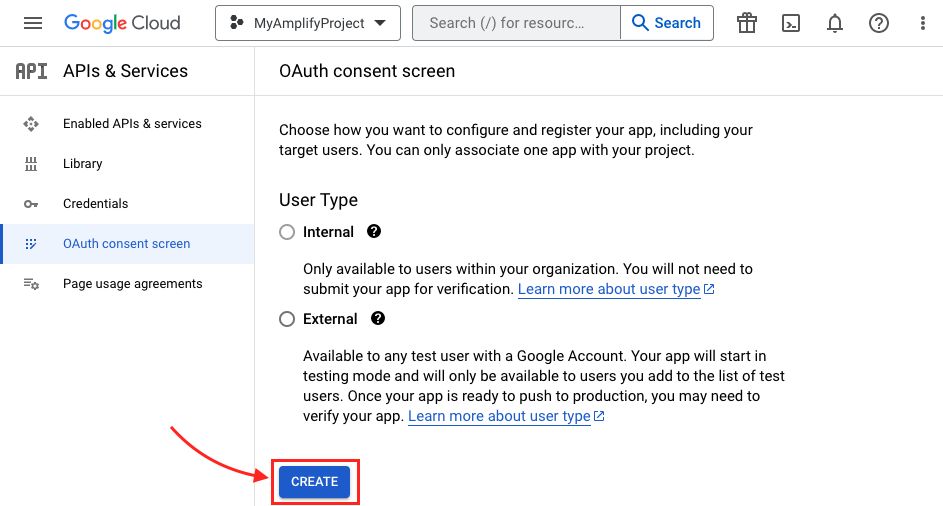Select OAuth consent screen in sidebar
The height and width of the screenshot is (506, 943).
(126, 244)
